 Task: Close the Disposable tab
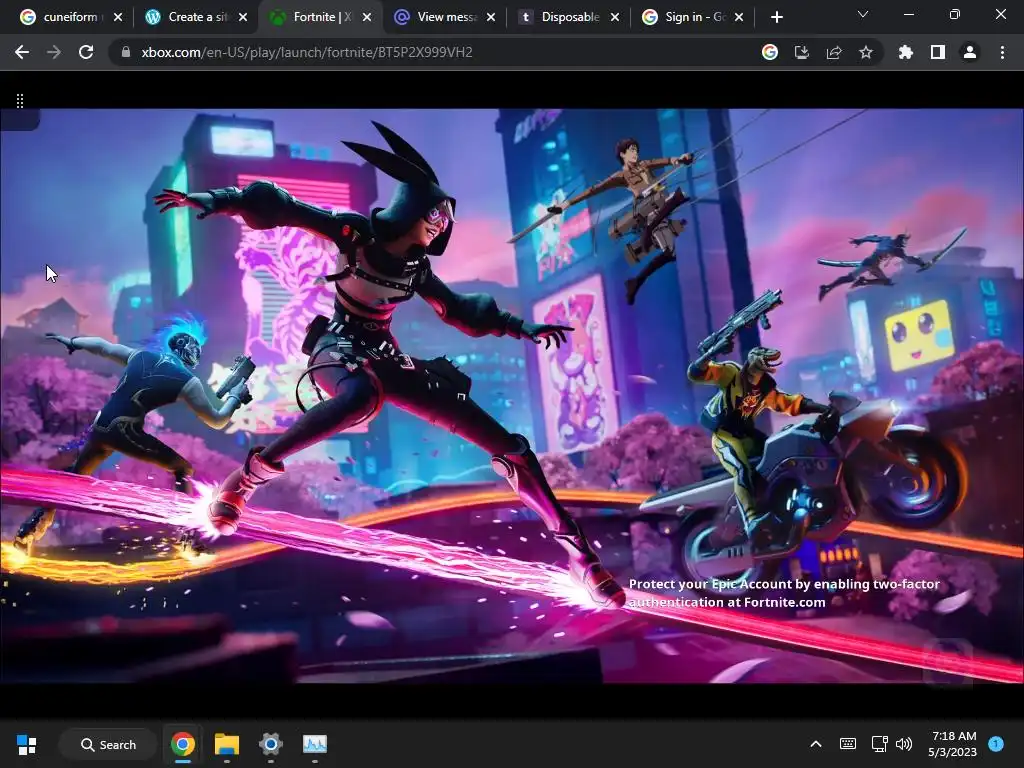point(615,17)
